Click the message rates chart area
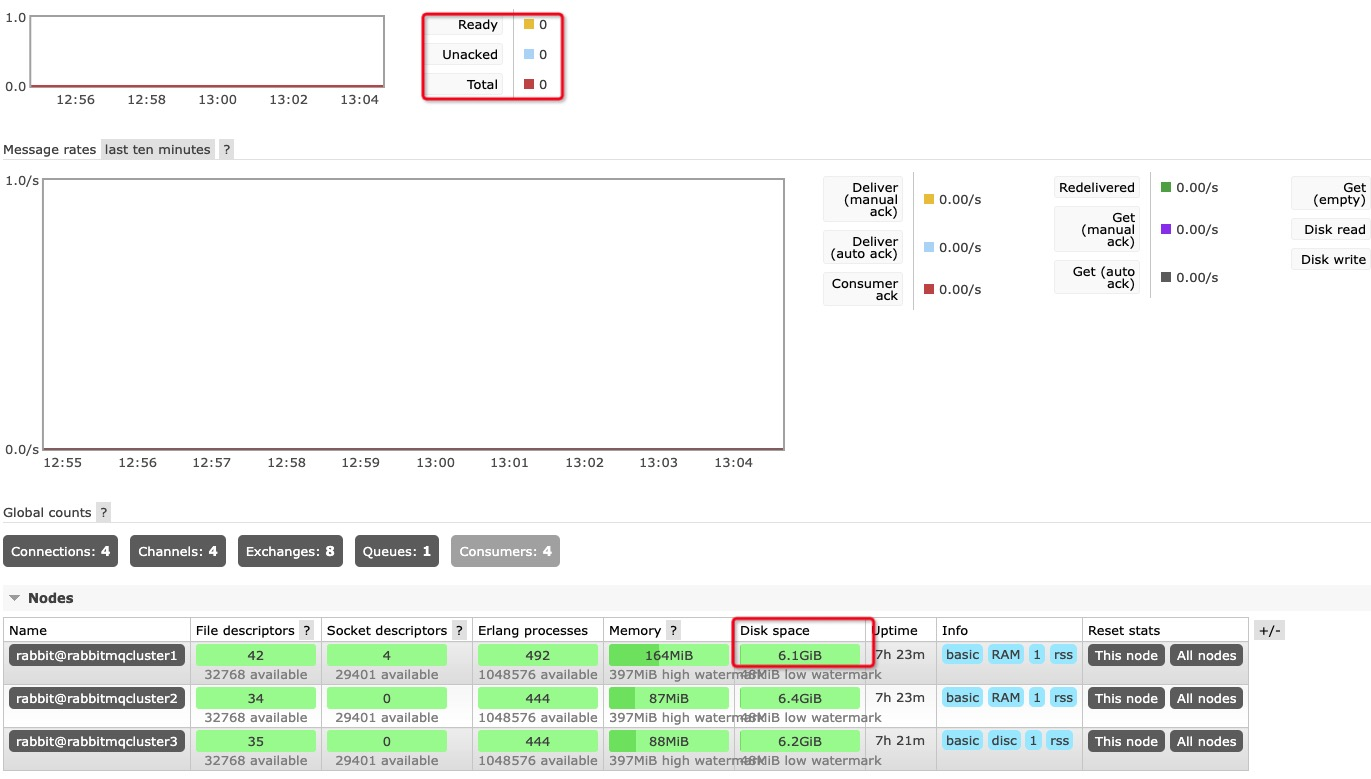The image size is (1371, 779). click(x=413, y=314)
